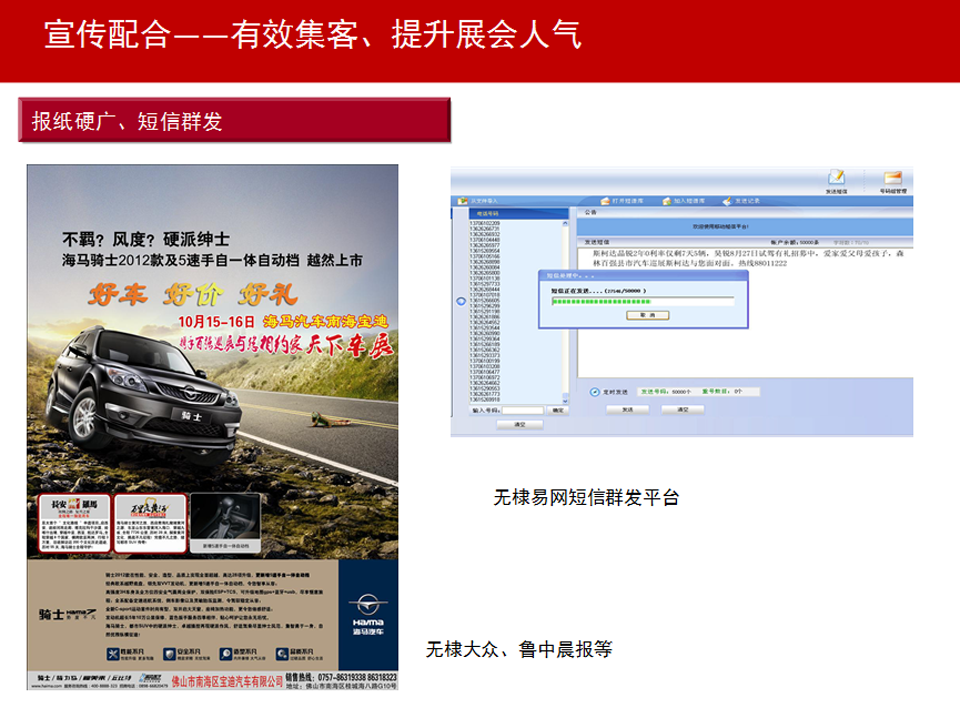Click the gear shift photo thumbnail in the ad
The image size is (960, 718).
[225, 523]
